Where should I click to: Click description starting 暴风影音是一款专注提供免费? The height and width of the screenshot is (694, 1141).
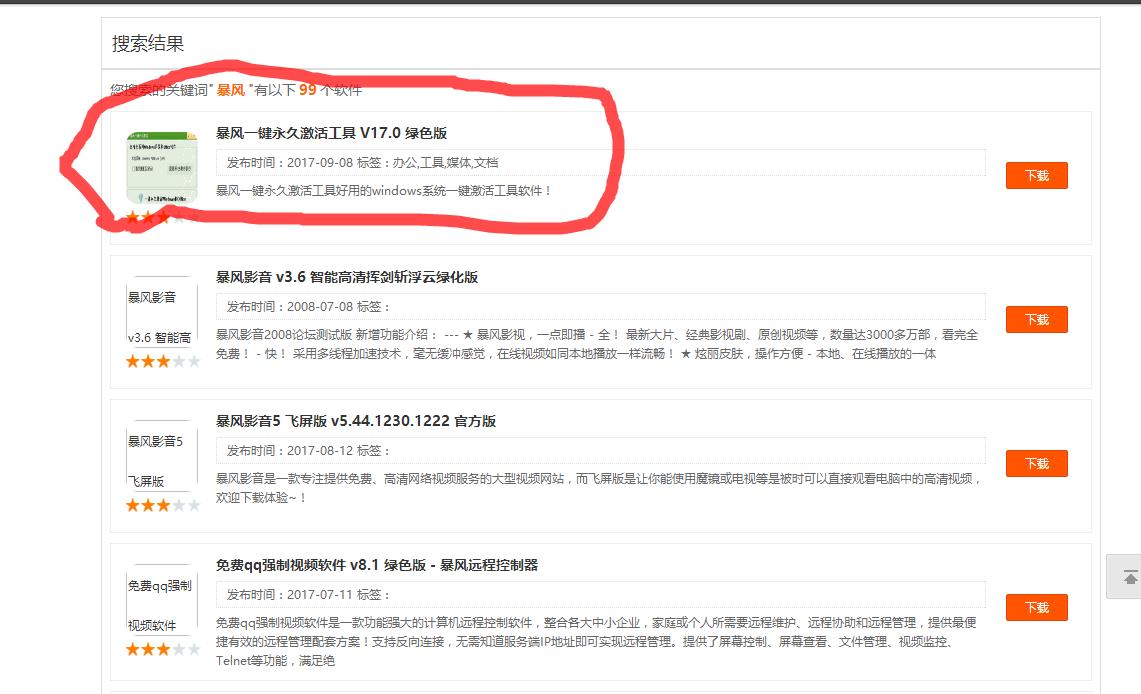[x=599, y=488]
